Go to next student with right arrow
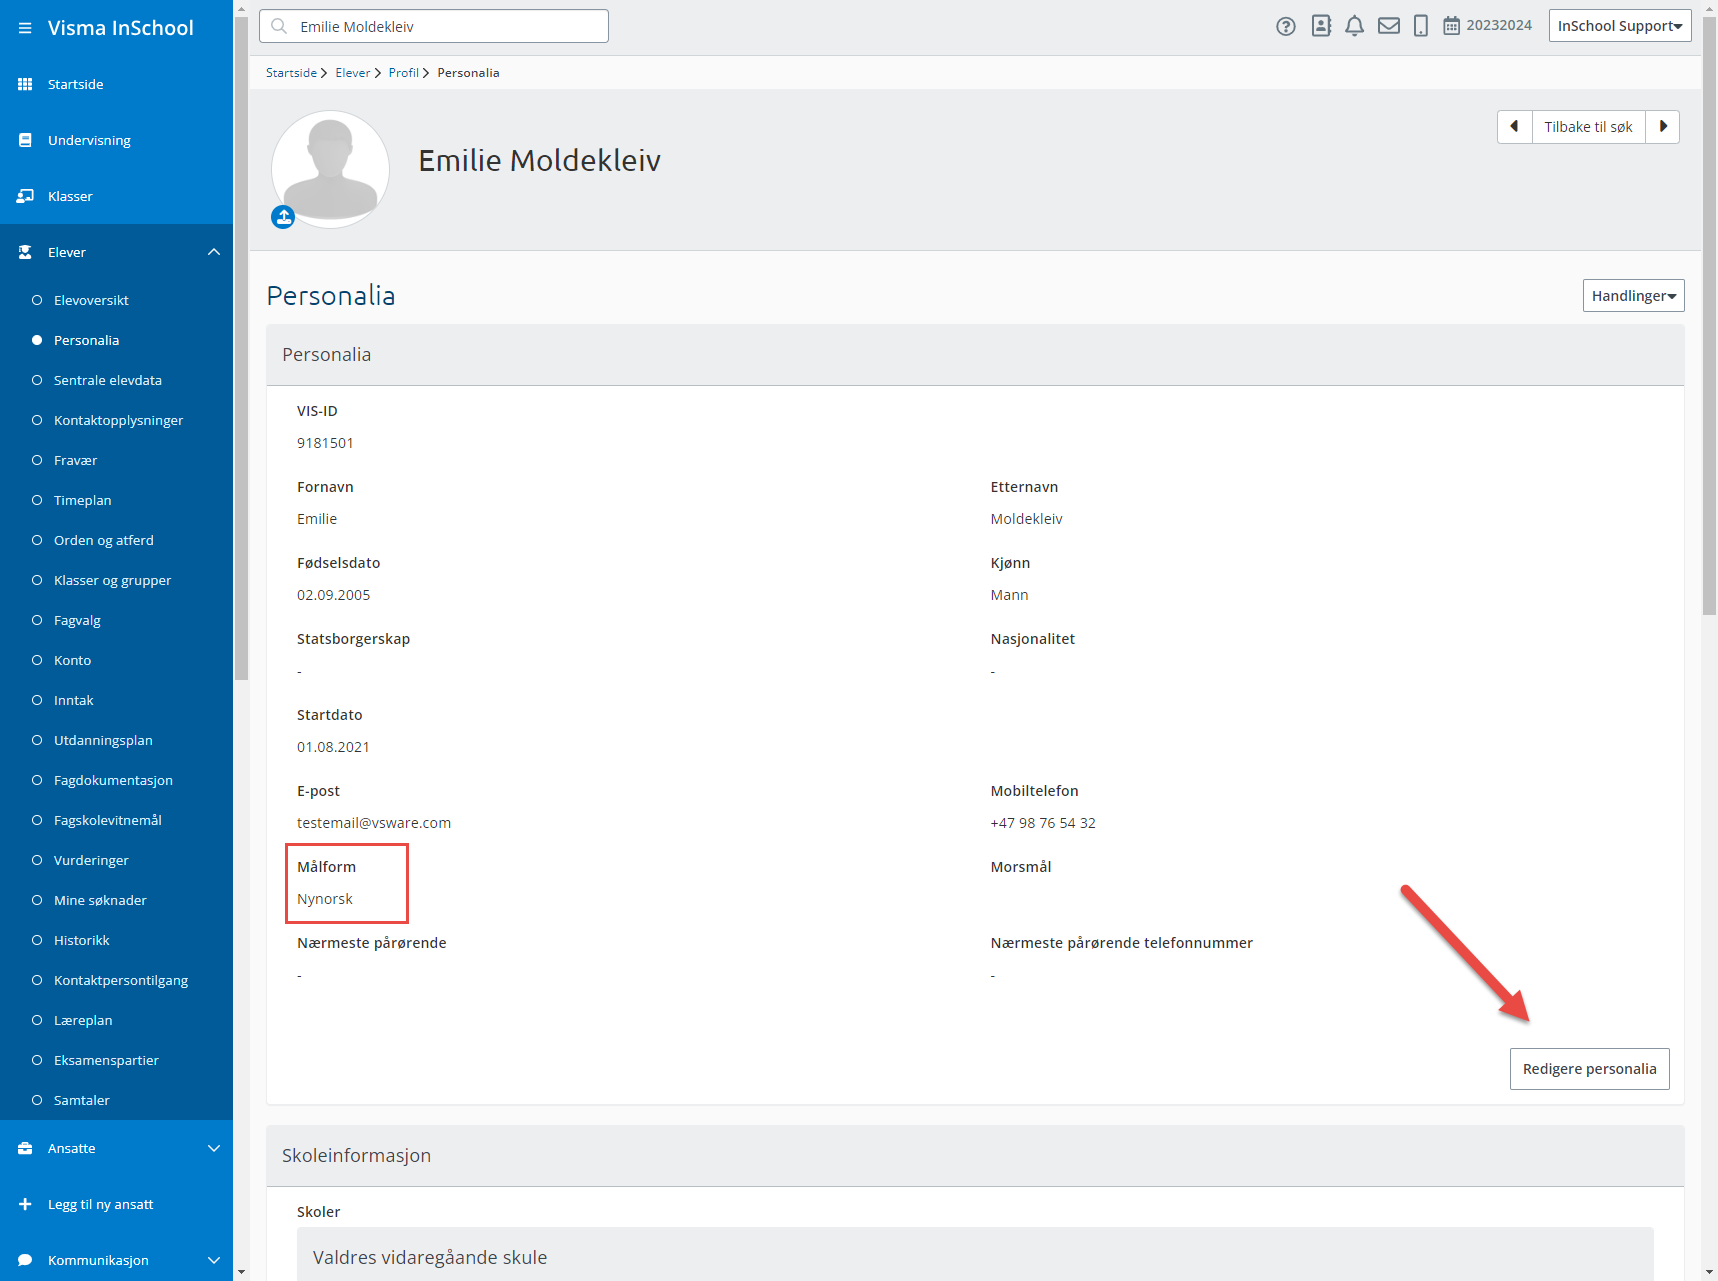1718x1281 pixels. pyautogui.click(x=1663, y=127)
